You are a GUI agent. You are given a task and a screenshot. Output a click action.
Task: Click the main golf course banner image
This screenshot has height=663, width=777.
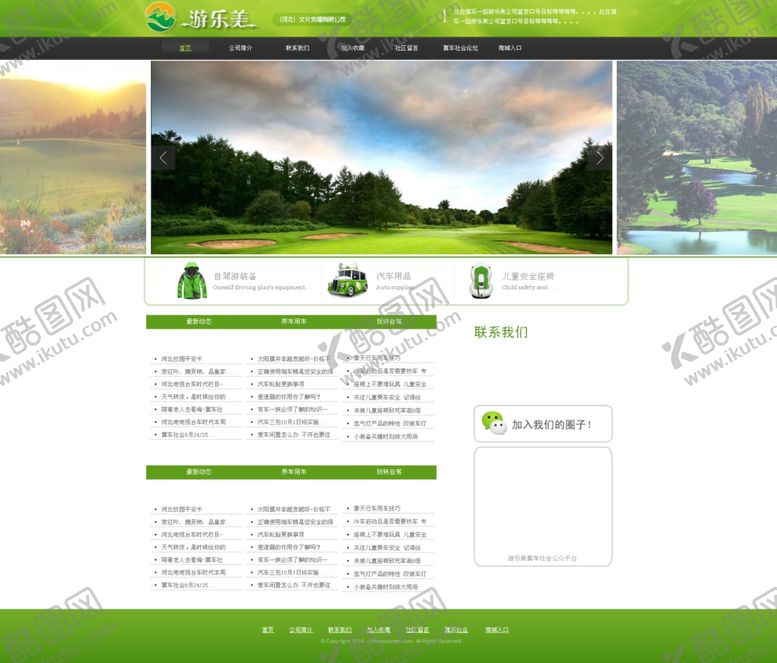point(382,158)
